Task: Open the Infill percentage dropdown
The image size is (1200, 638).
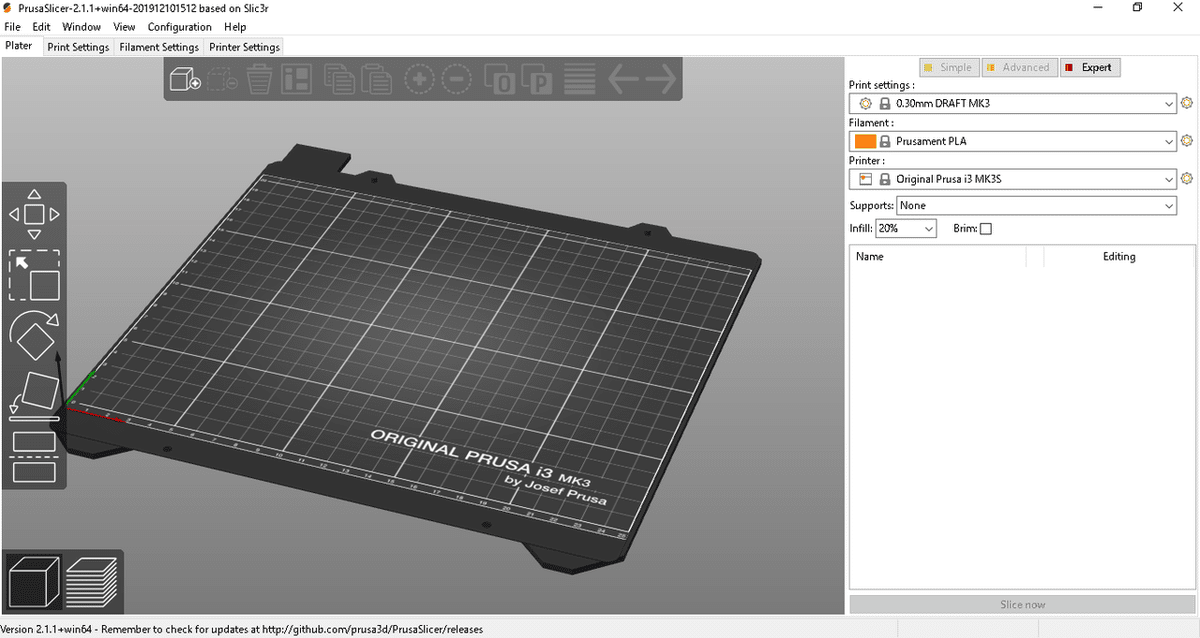Action: (906, 229)
